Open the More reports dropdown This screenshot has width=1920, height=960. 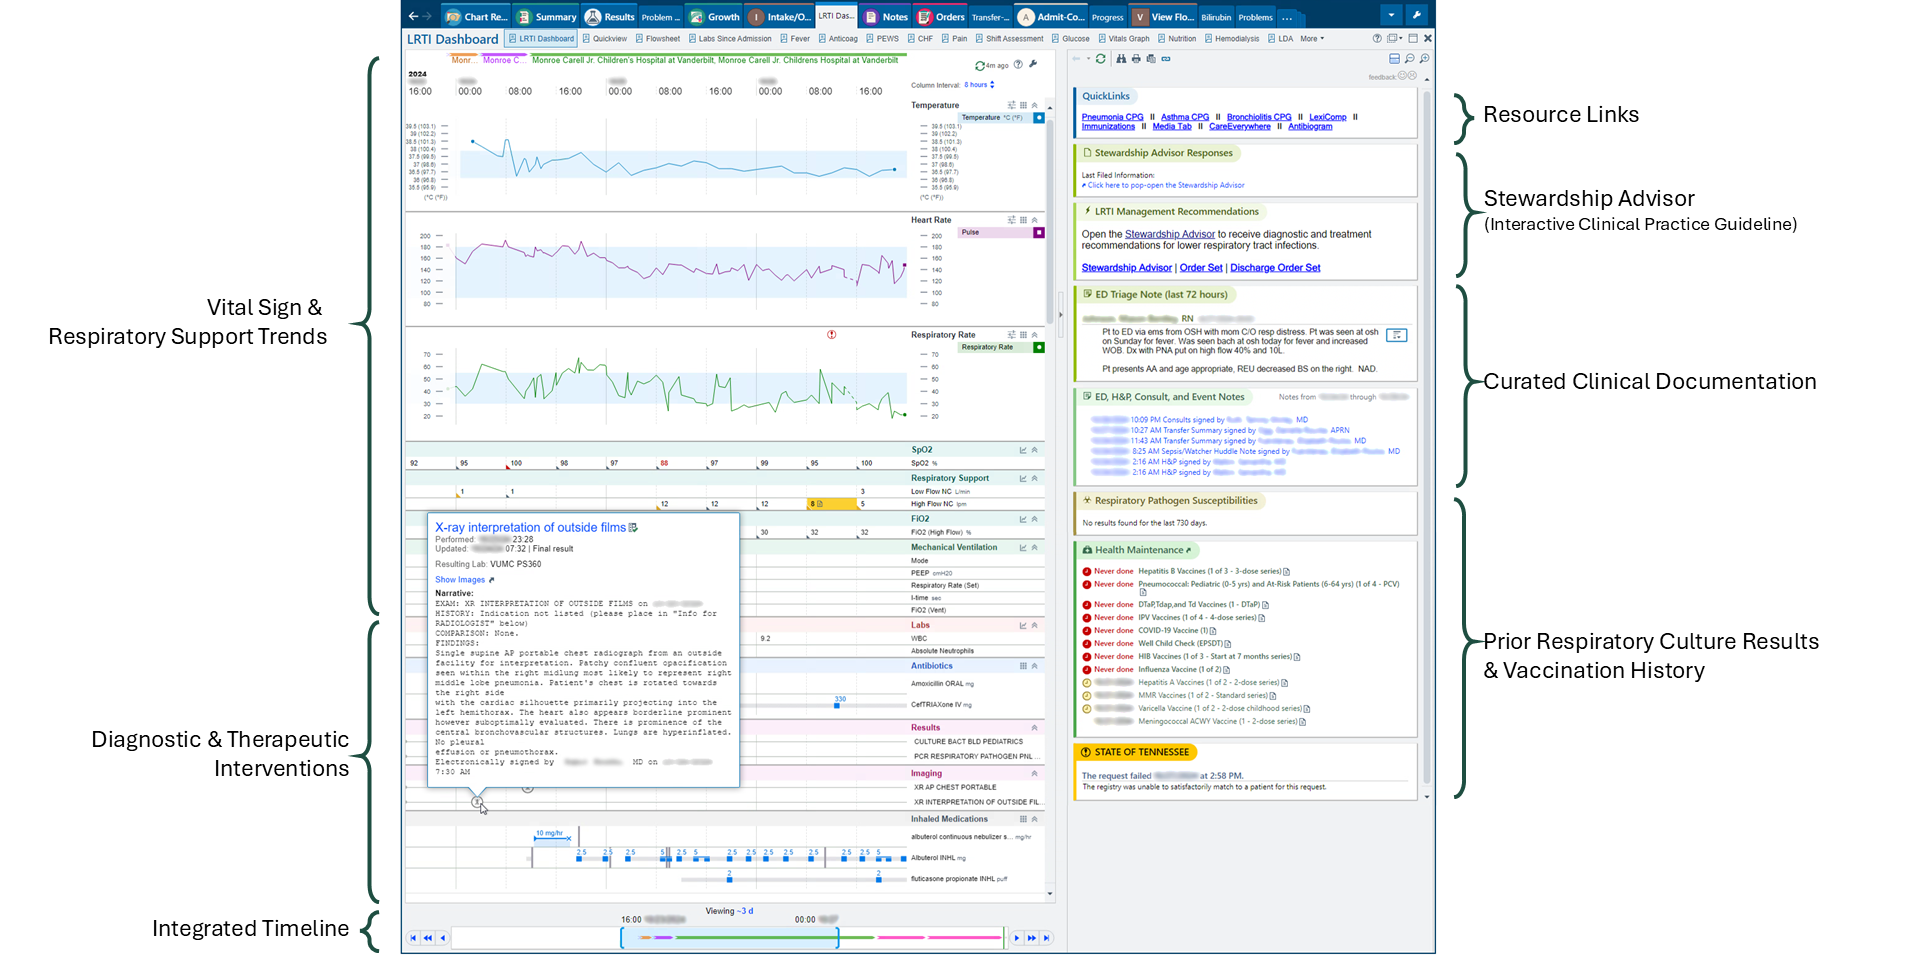click(1312, 39)
